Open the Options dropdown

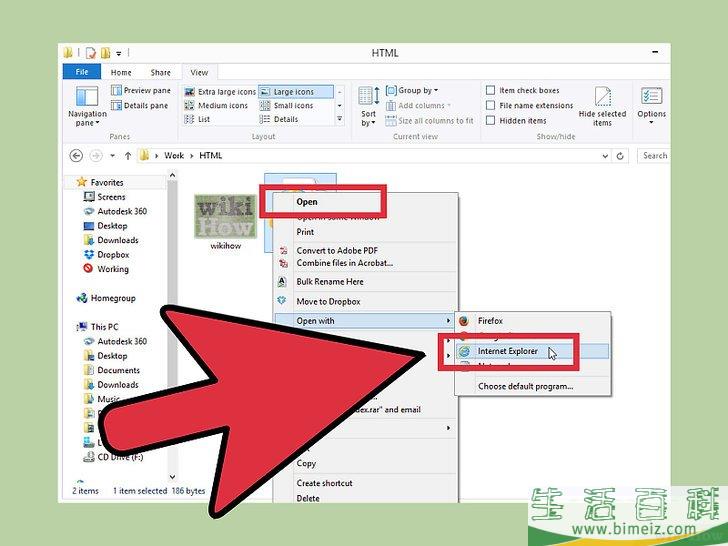(651, 107)
